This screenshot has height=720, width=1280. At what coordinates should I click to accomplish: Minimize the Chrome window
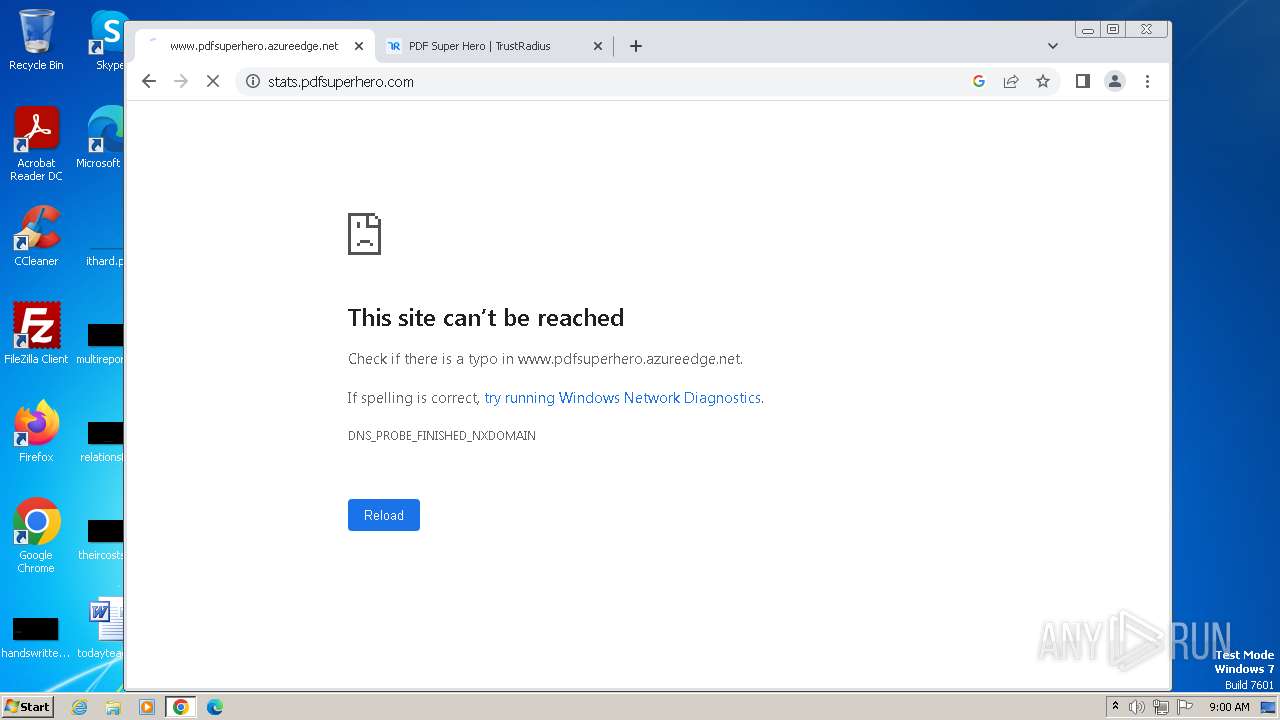[1088, 30]
